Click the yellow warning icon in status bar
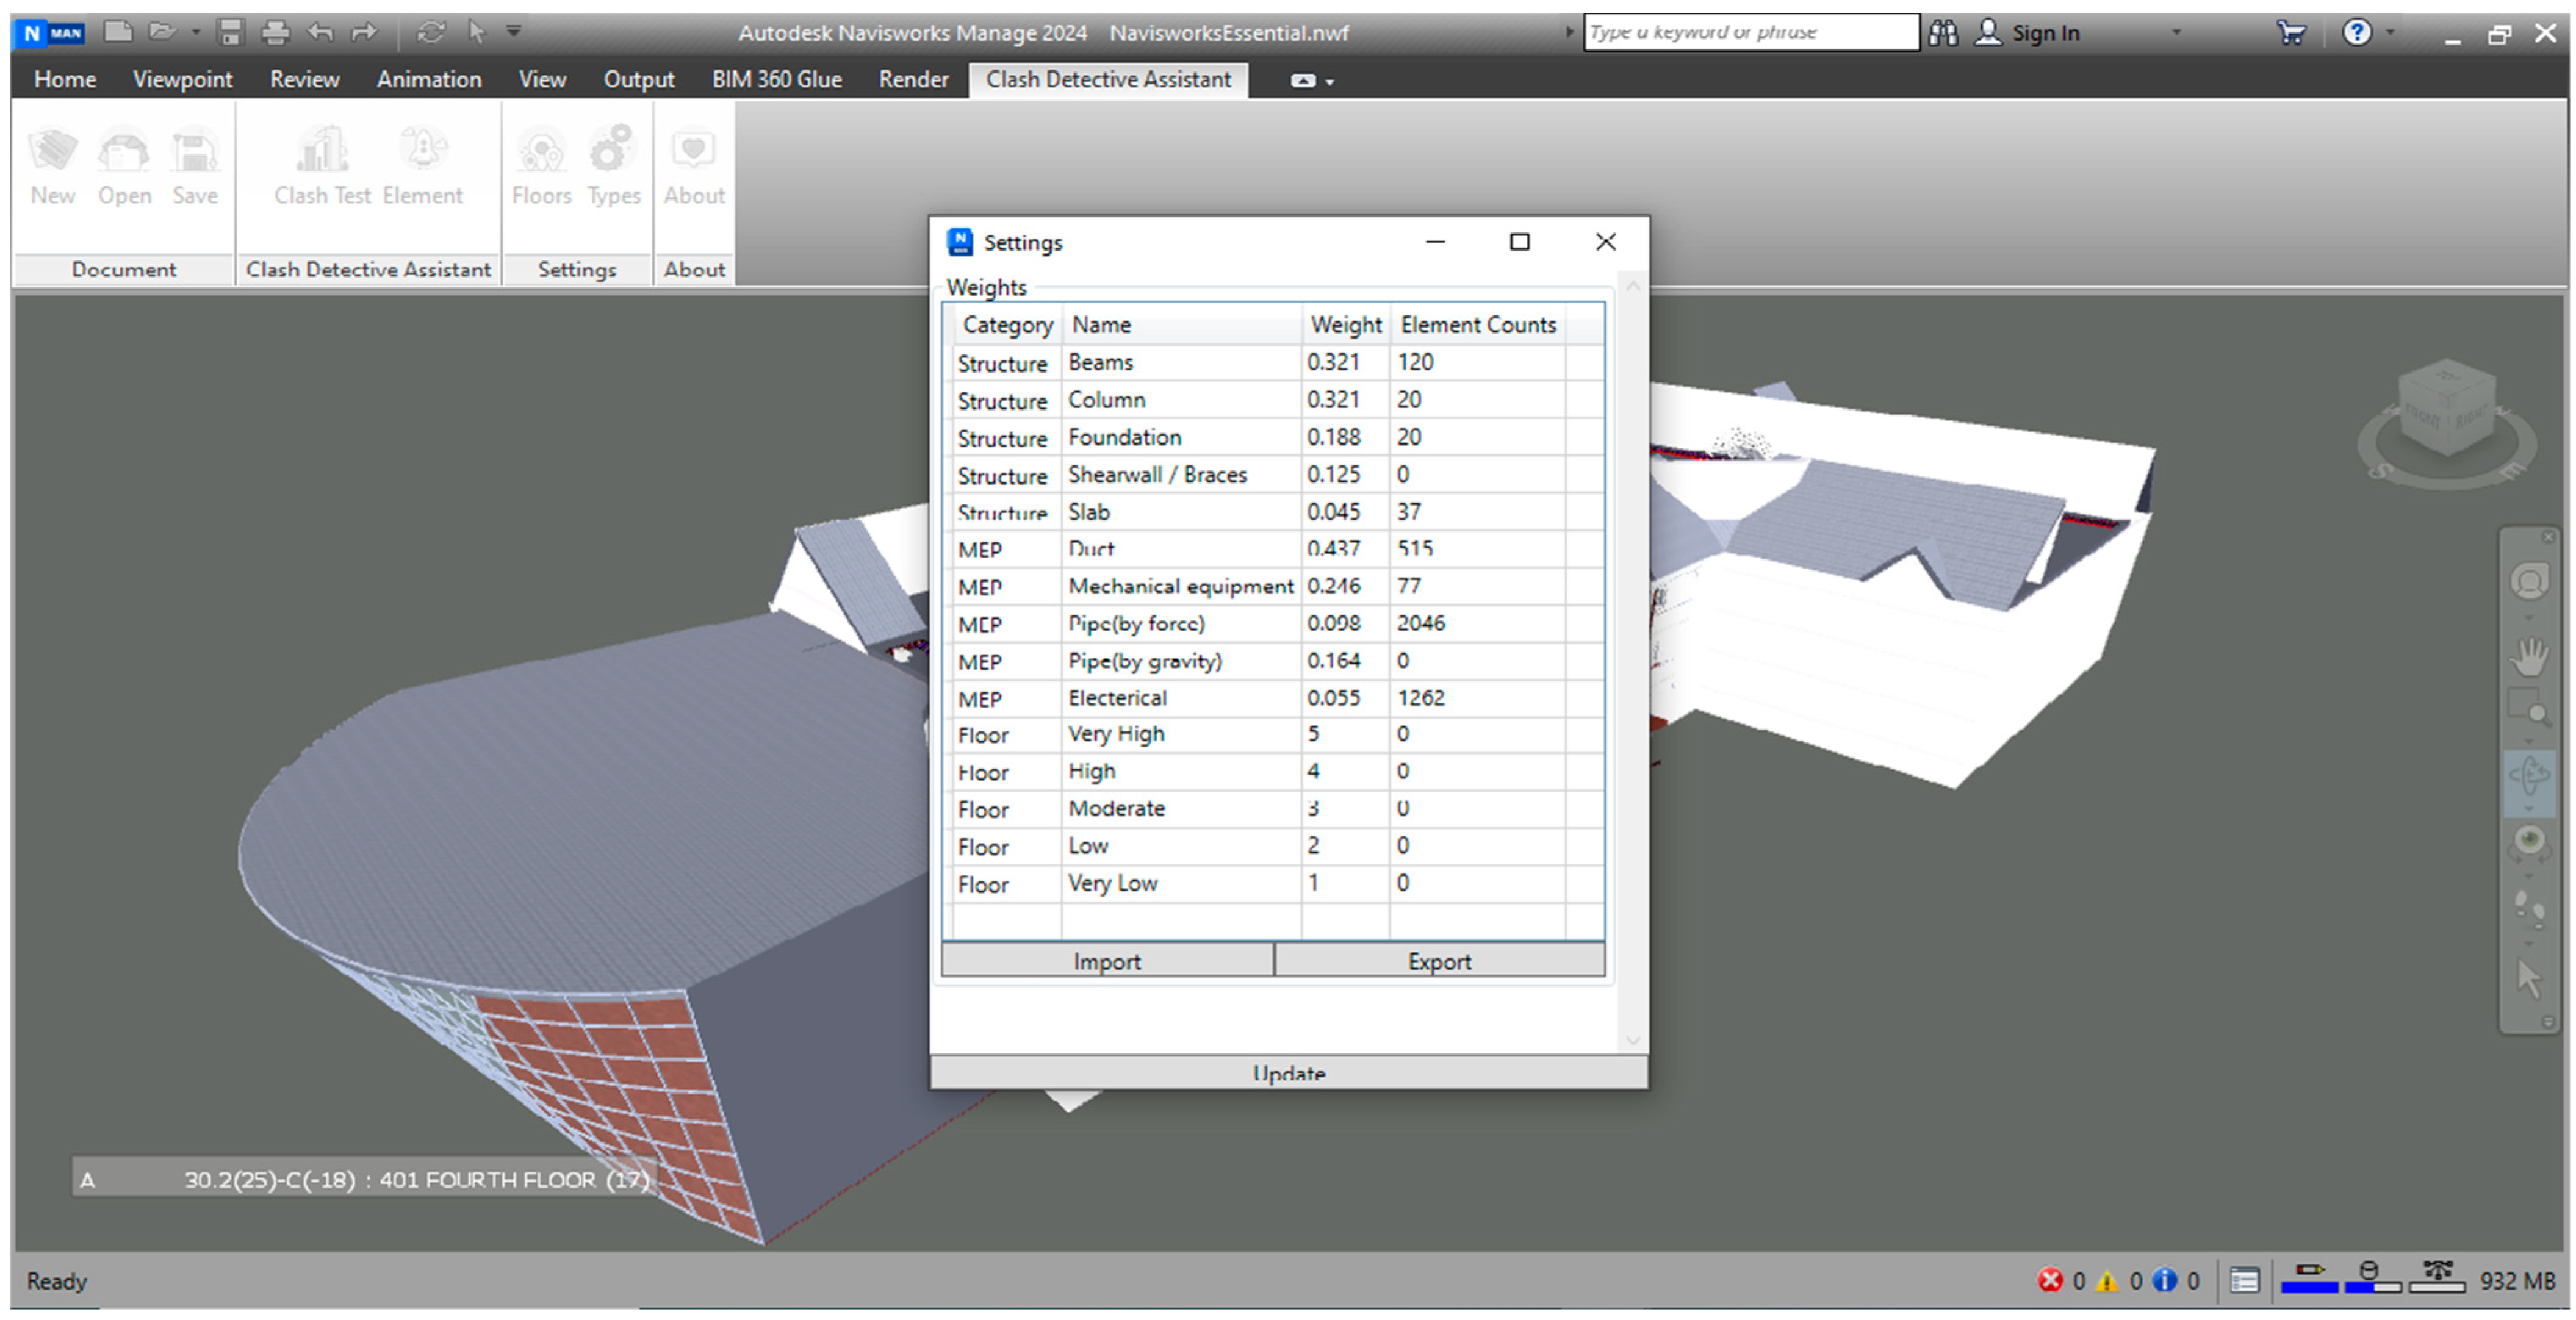 (2107, 1280)
